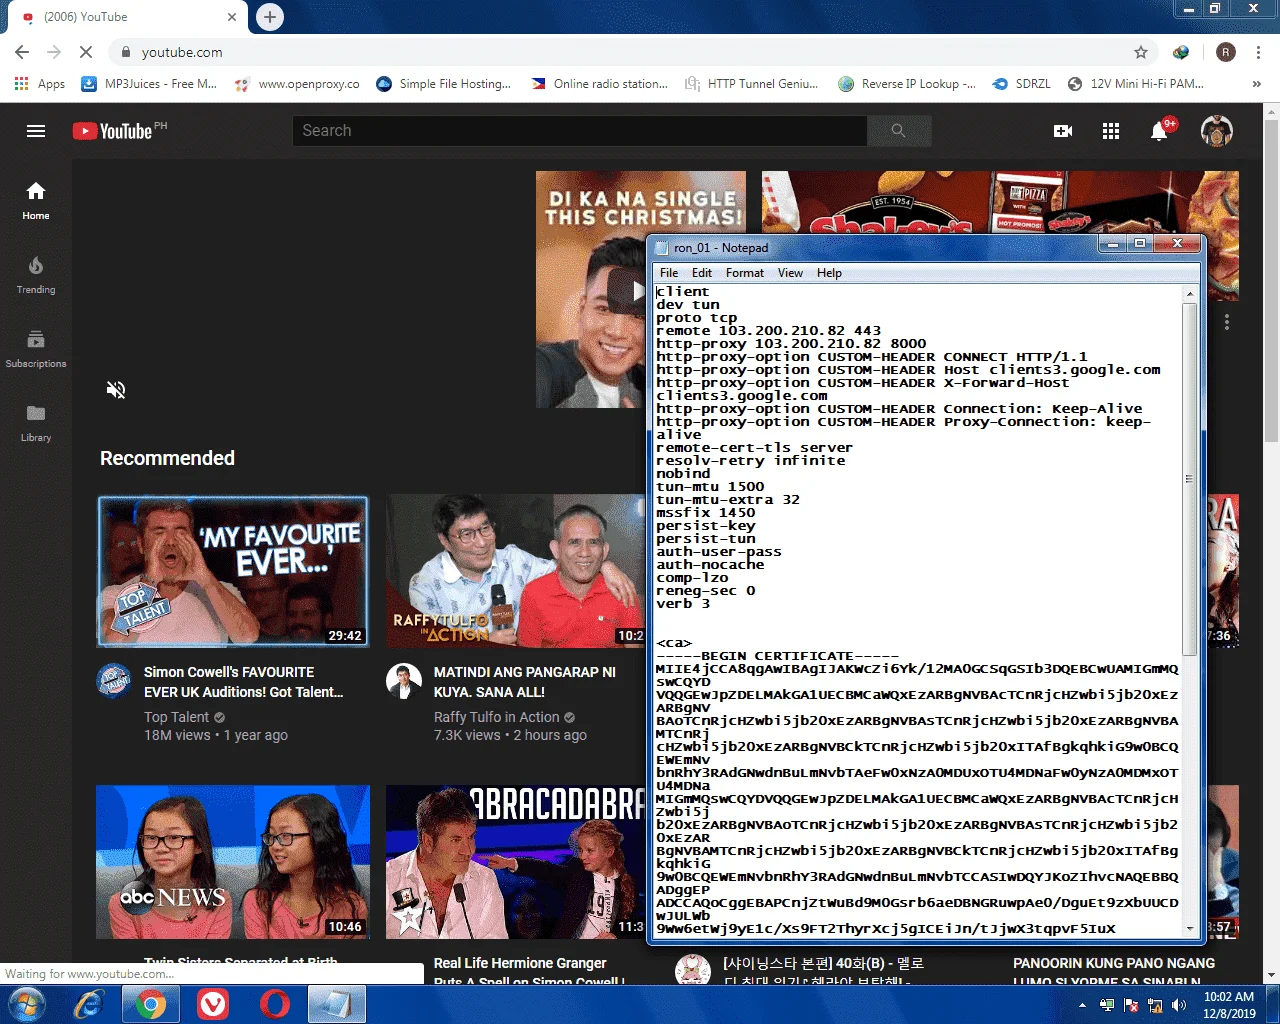1280x1024 pixels.
Task: Open Simple File Hosting bookmark
Action: pos(444,84)
